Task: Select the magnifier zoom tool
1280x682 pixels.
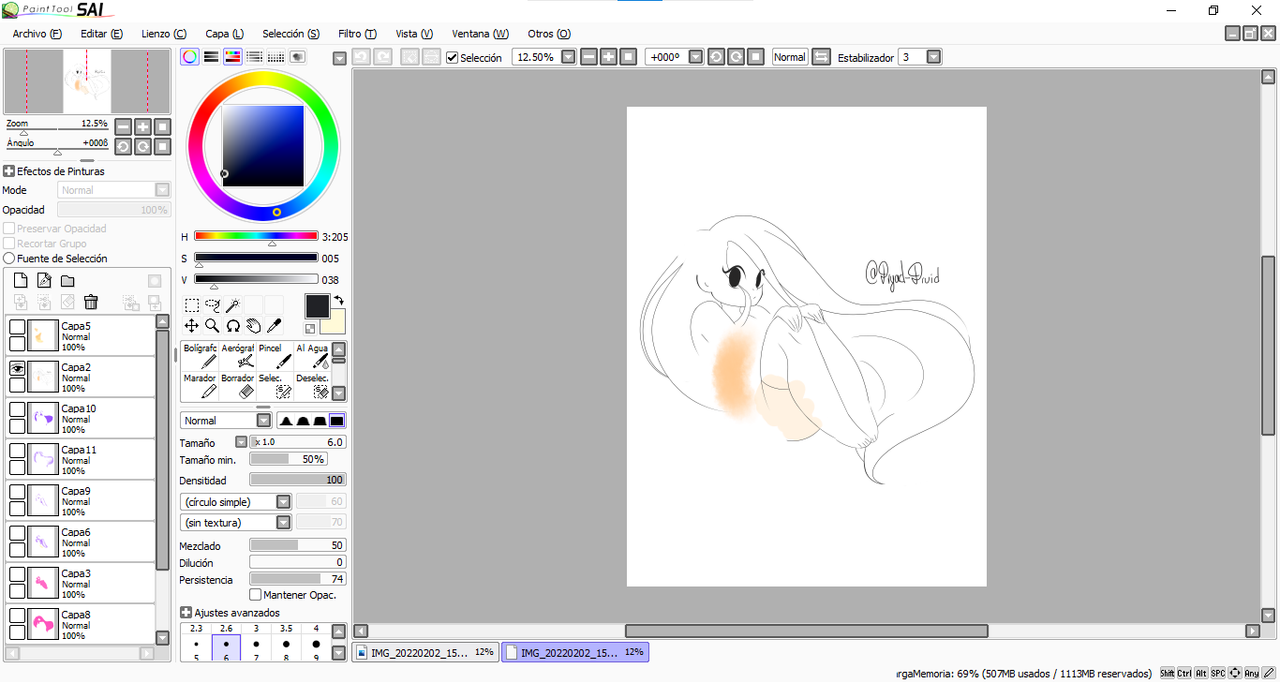Action: click(212, 325)
